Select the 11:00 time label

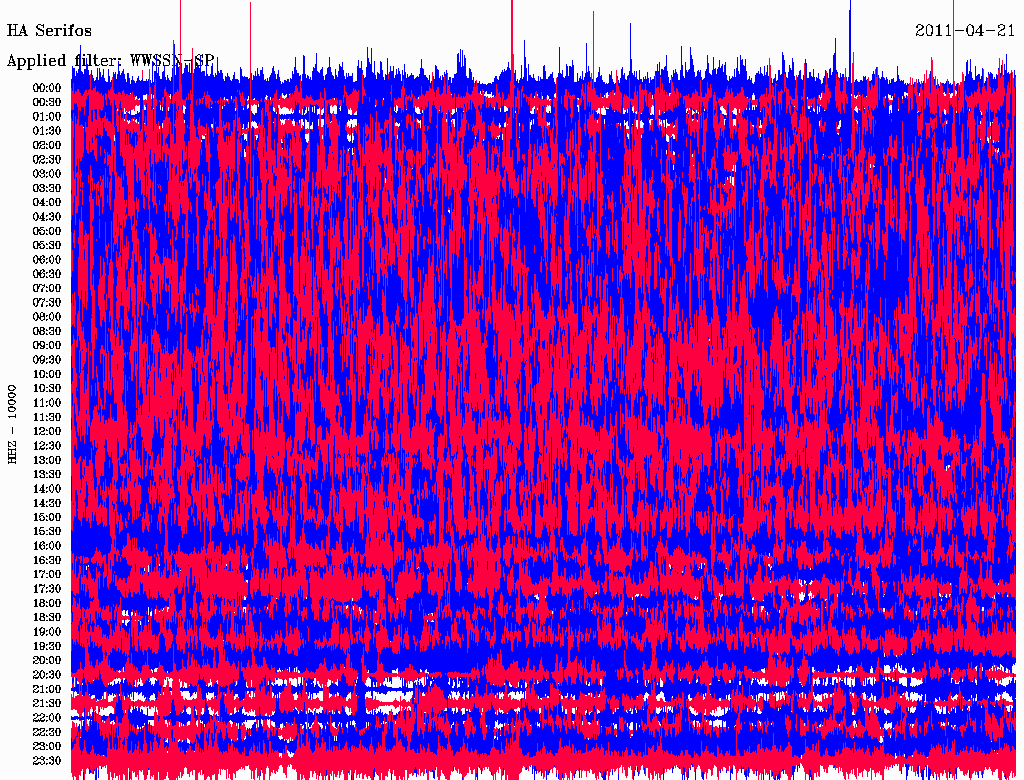point(47,403)
